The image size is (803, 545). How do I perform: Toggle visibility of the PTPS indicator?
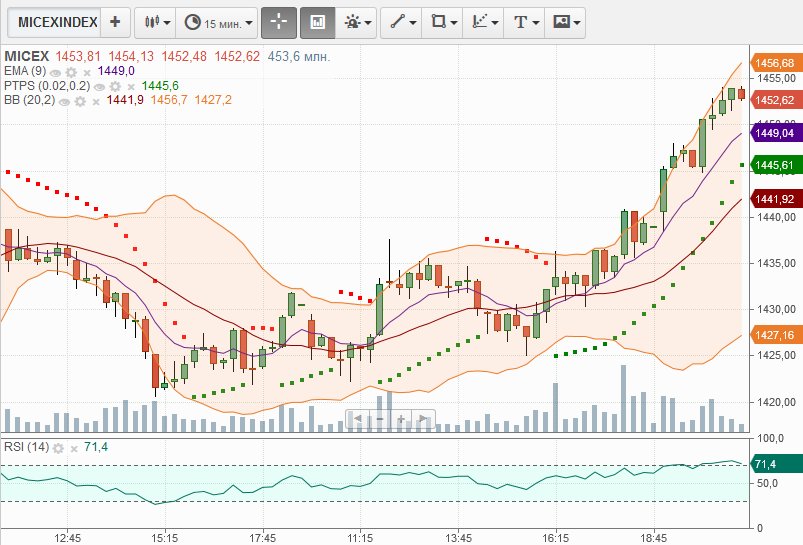tap(100, 86)
